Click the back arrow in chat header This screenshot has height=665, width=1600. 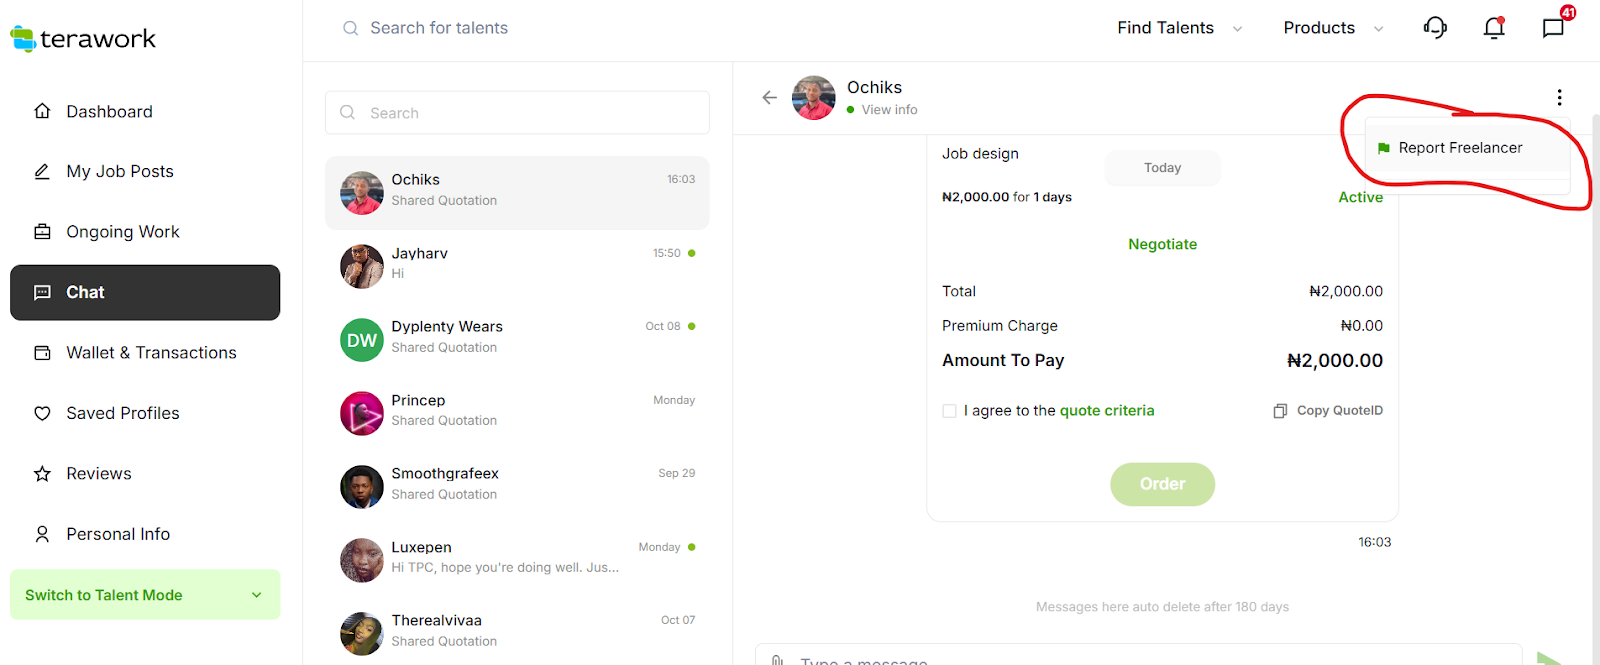click(769, 97)
